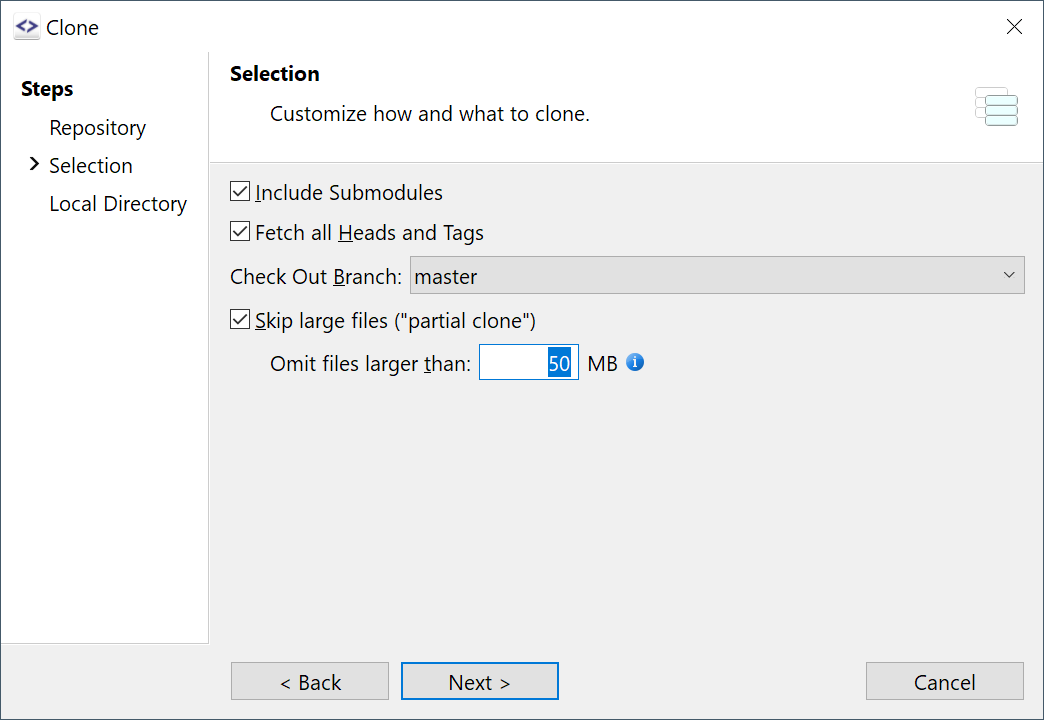1044x720 pixels.
Task: Click the Clone app icon in title bar
Action: (x=27, y=27)
